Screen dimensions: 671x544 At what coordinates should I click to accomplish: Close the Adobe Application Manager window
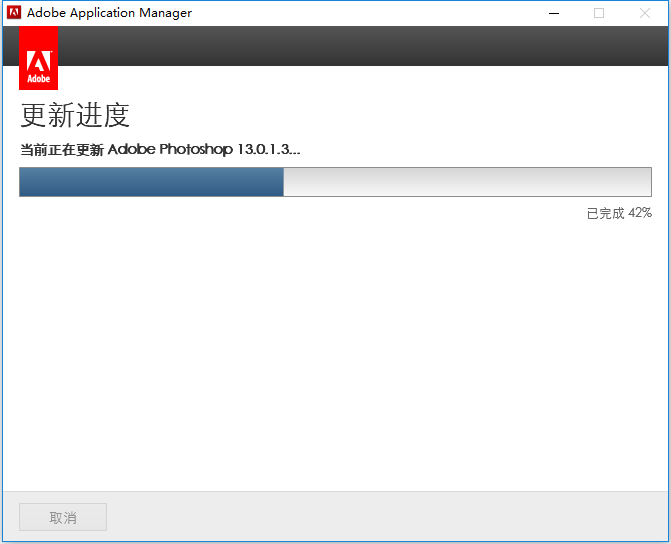pyautogui.click(x=644, y=13)
